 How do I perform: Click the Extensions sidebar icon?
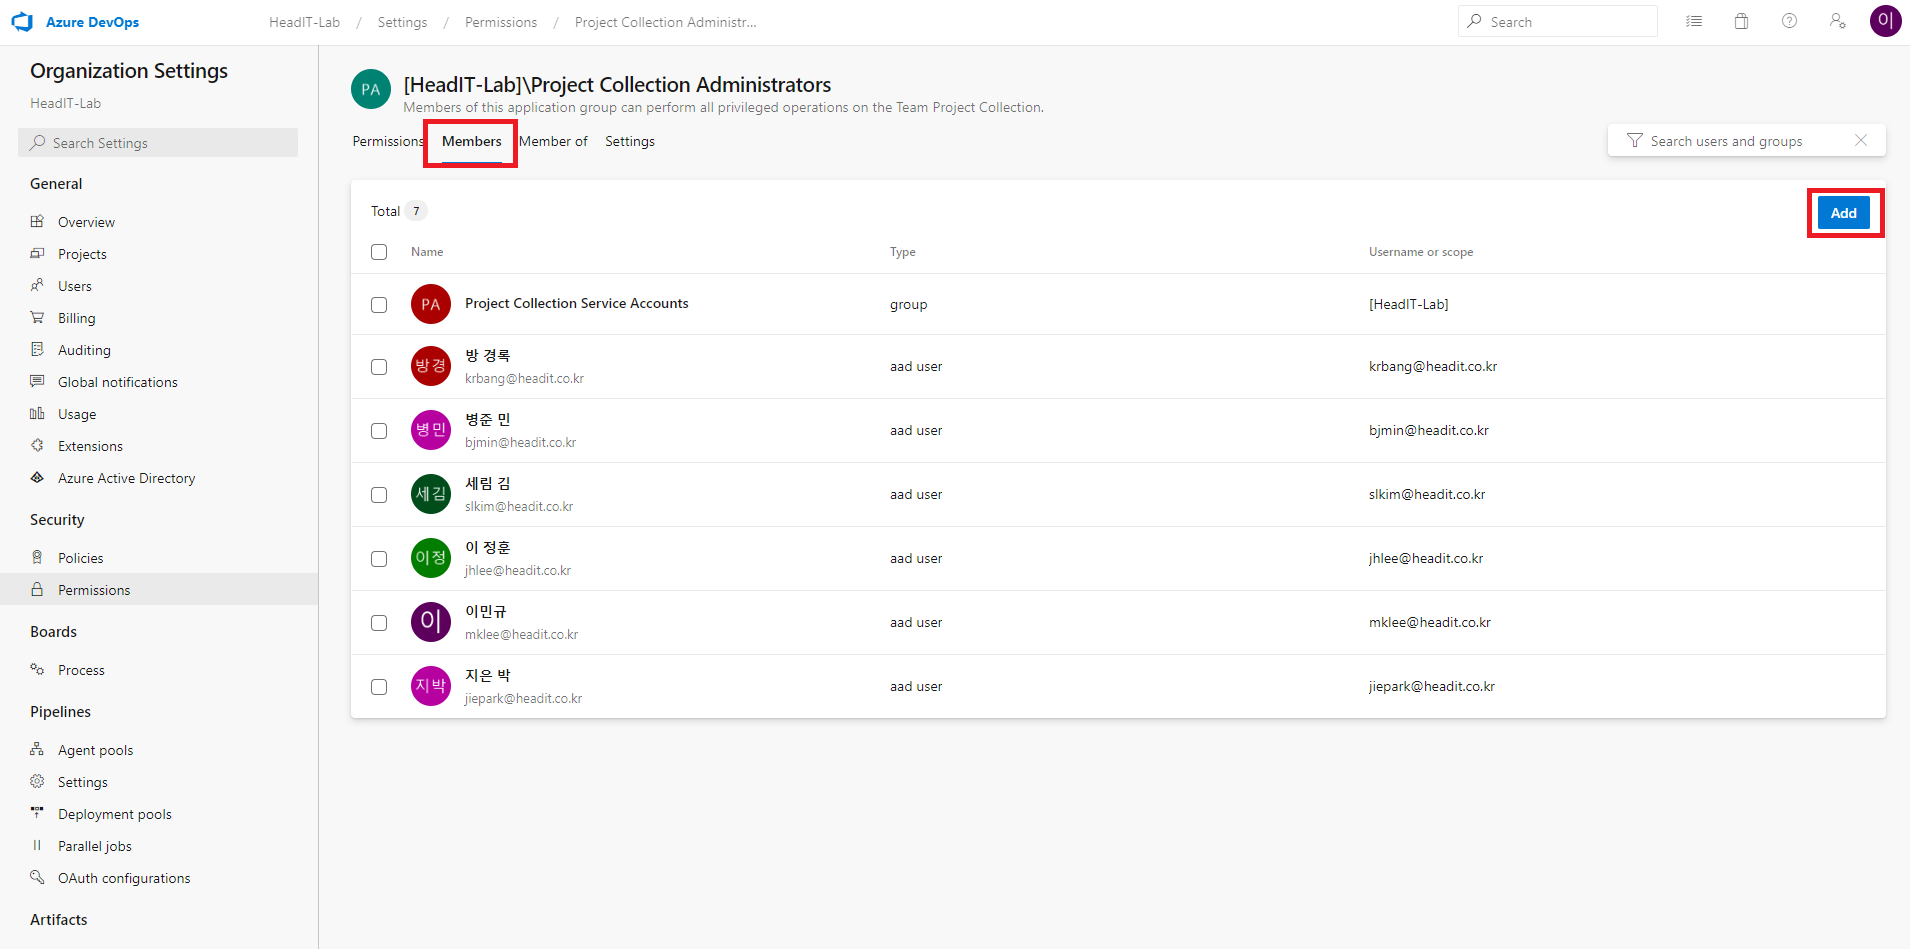point(37,445)
